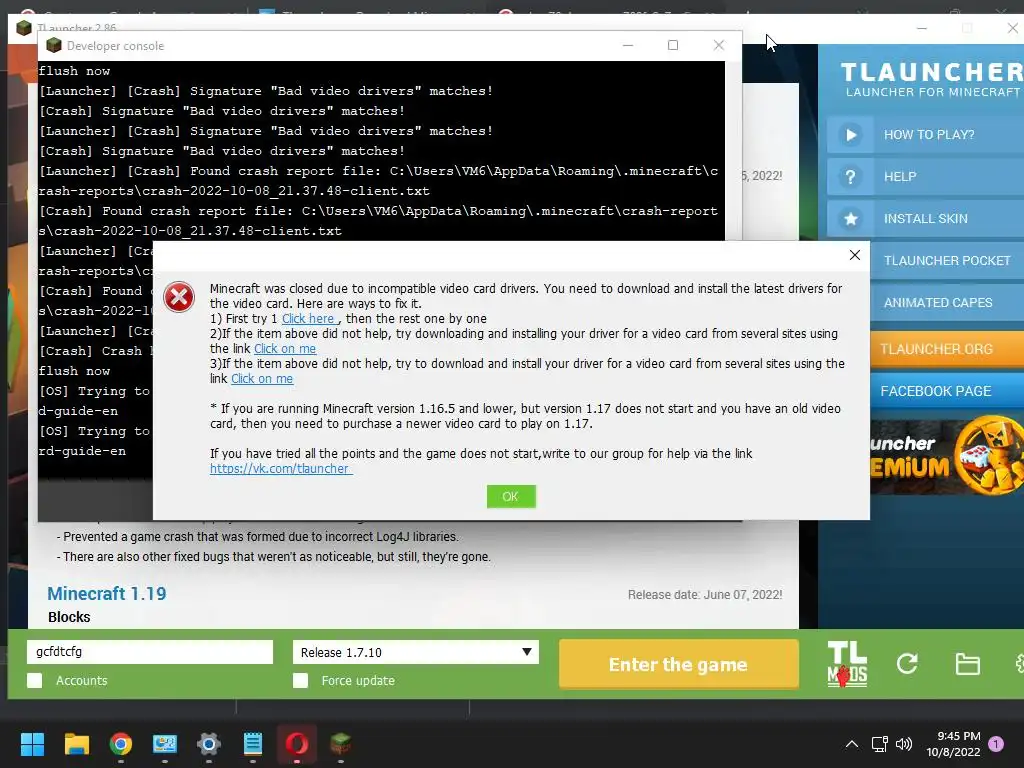Toggle the Accounts checkbox
Viewport: 1024px width, 768px height.
[x=35, y=680]
